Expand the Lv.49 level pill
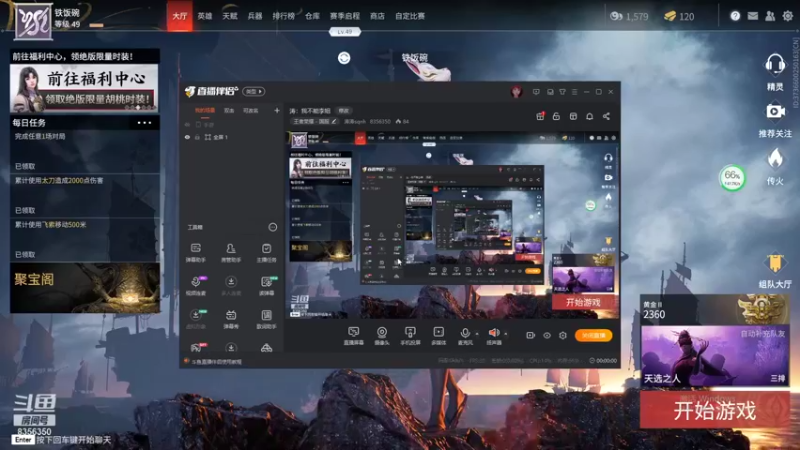 344,32
